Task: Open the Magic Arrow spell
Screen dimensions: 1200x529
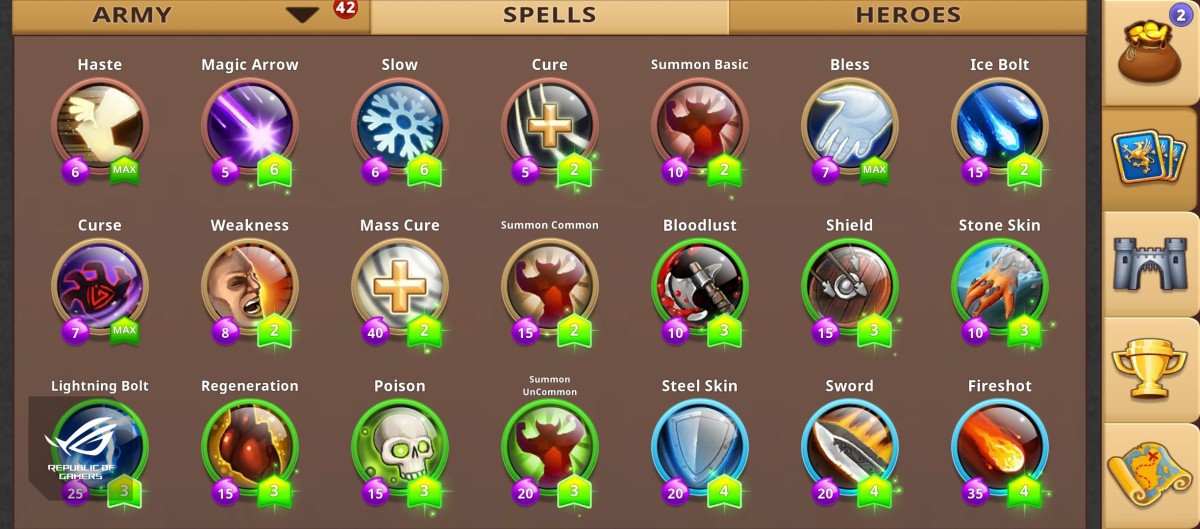Action: [250, 126]
